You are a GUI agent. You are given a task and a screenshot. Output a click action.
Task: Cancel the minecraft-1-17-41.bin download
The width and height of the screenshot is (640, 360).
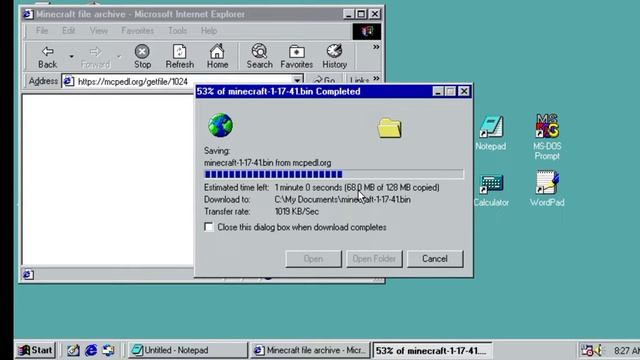[435, 259]
